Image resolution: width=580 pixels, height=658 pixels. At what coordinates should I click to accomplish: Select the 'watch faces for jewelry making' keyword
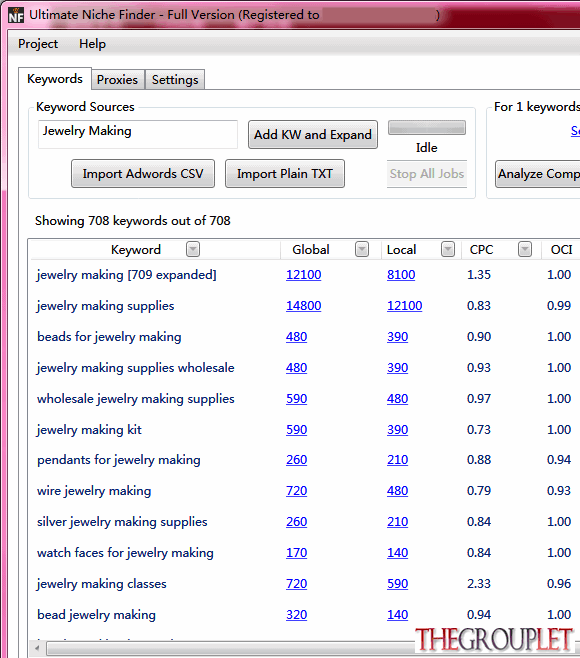[125, 553]
